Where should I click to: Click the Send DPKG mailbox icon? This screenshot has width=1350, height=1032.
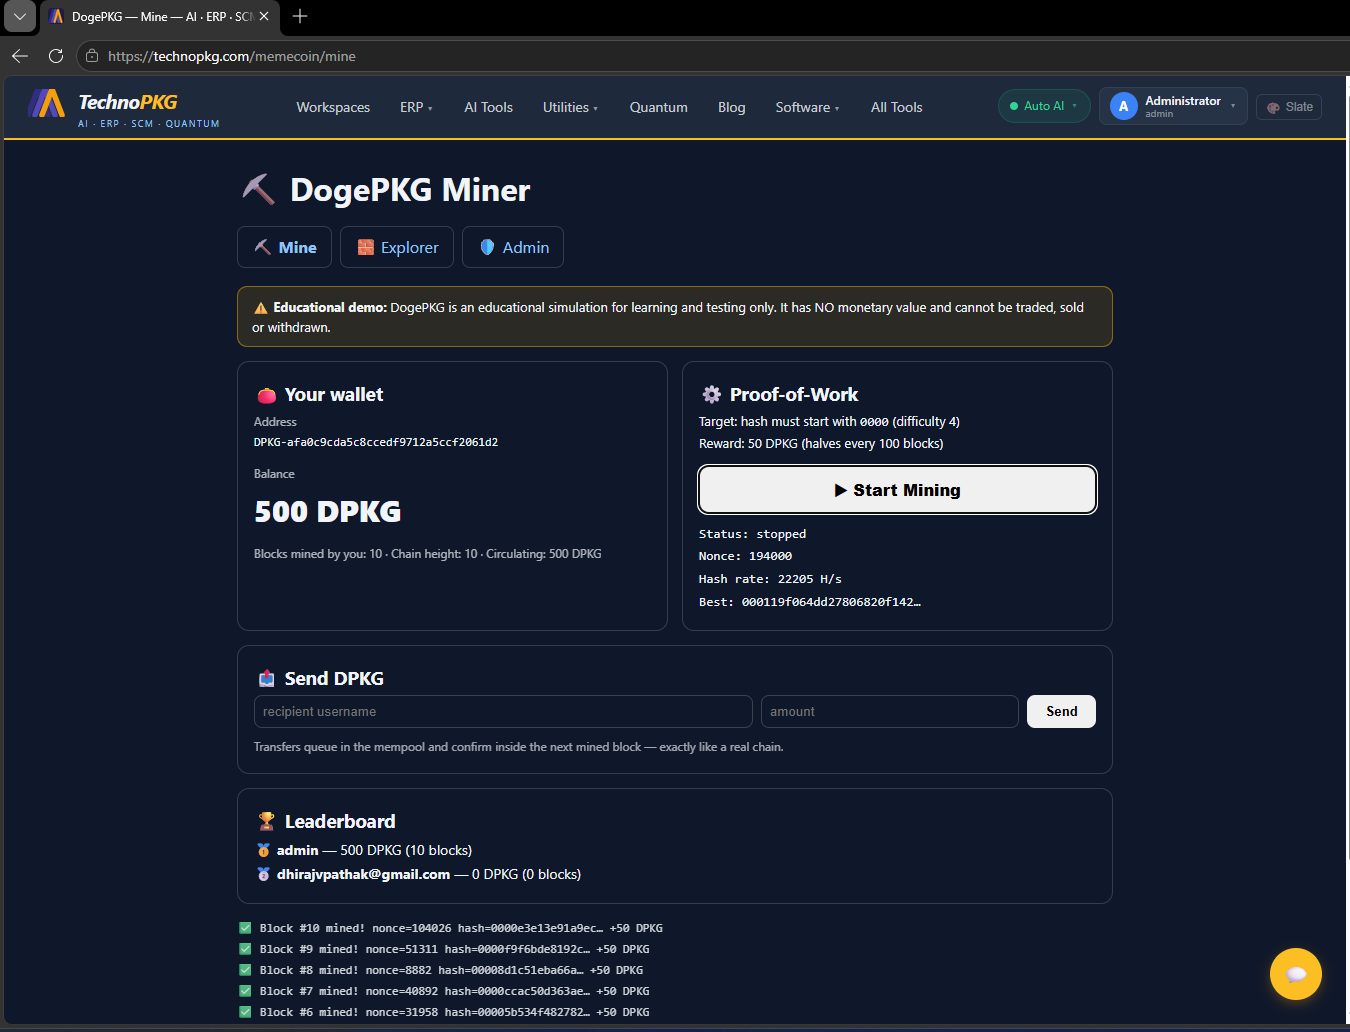(266, 678)
